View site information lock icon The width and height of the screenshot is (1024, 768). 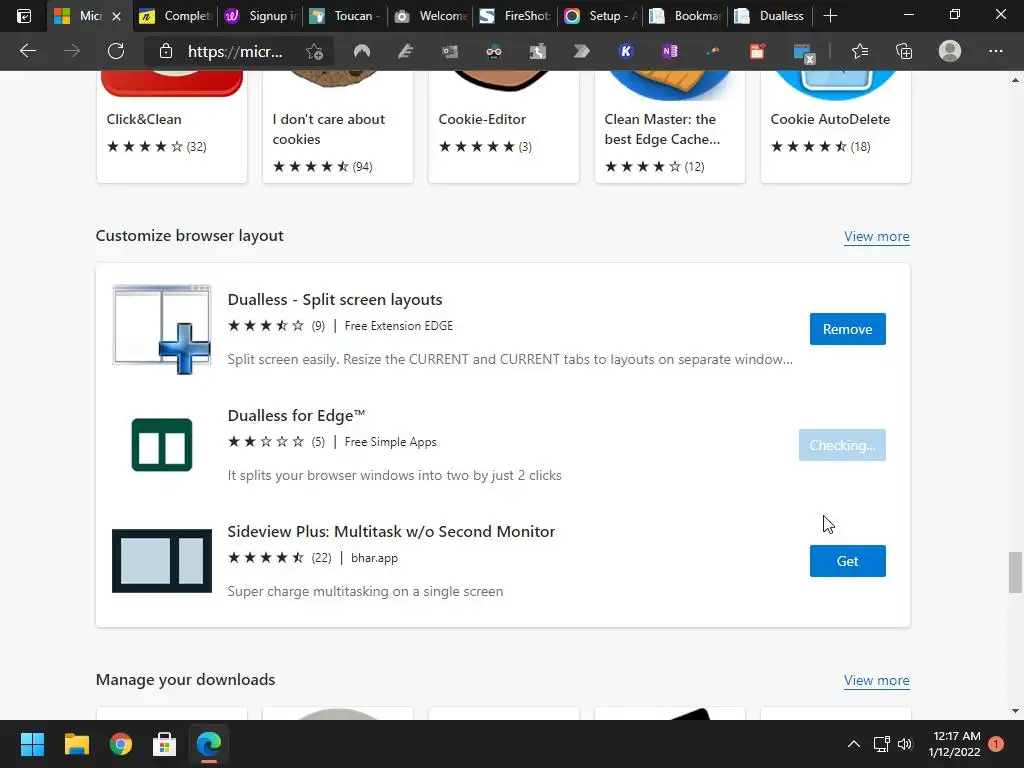(x=166, y=51)
